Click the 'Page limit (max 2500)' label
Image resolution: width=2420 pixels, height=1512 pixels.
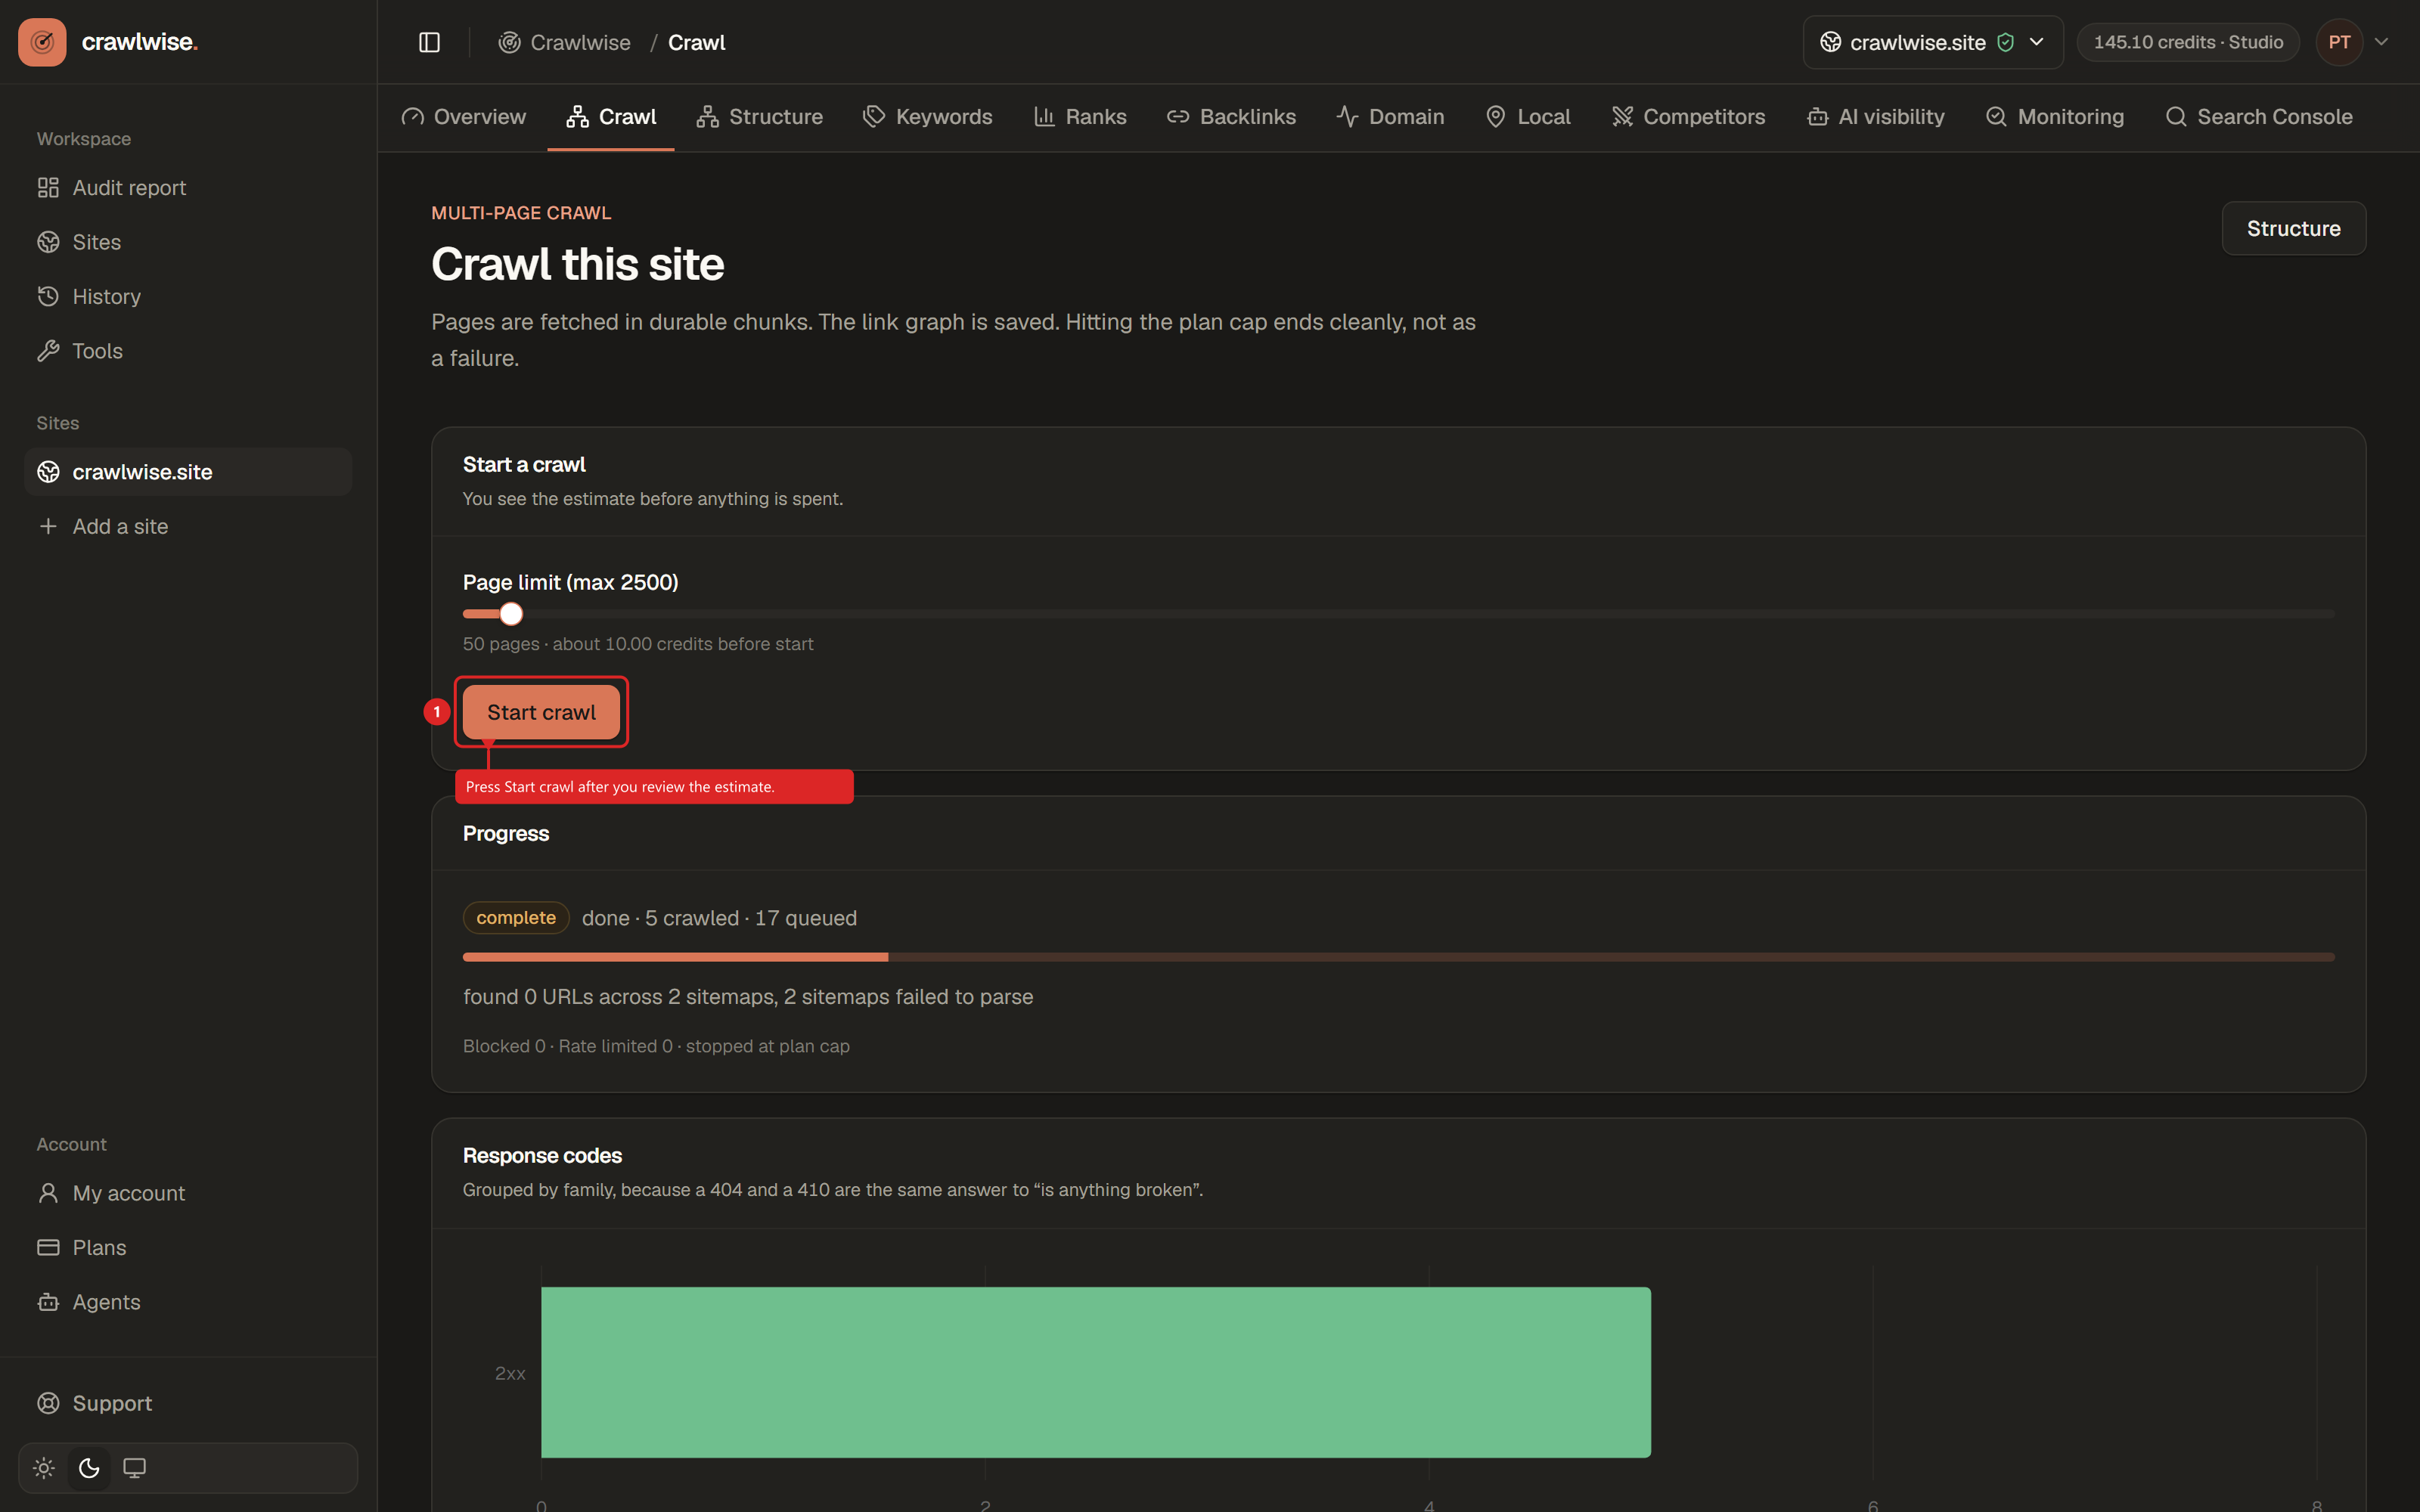coord(570,582)
